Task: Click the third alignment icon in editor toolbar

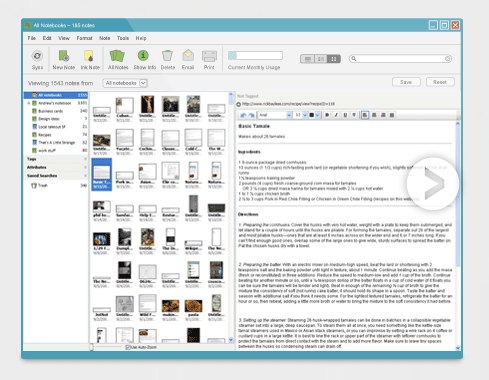Action: (383, 115)
